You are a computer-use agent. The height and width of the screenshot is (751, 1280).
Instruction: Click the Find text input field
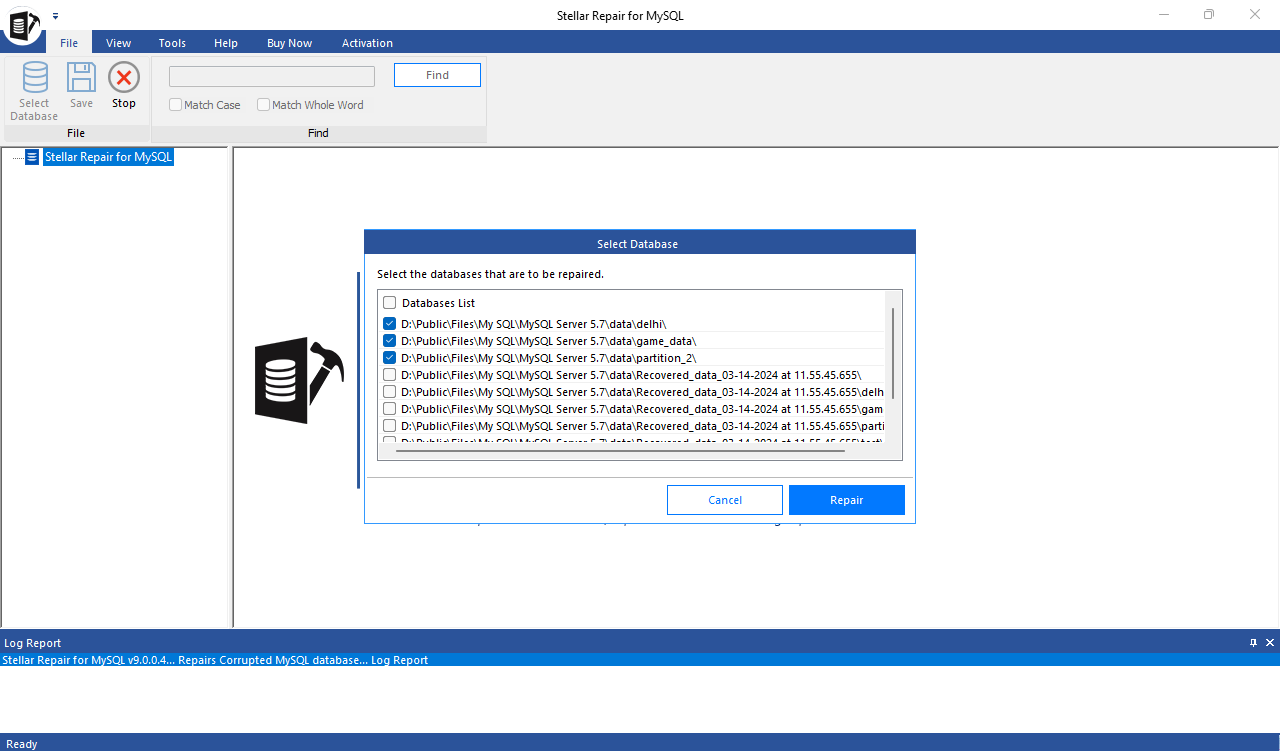pos(272,77)
